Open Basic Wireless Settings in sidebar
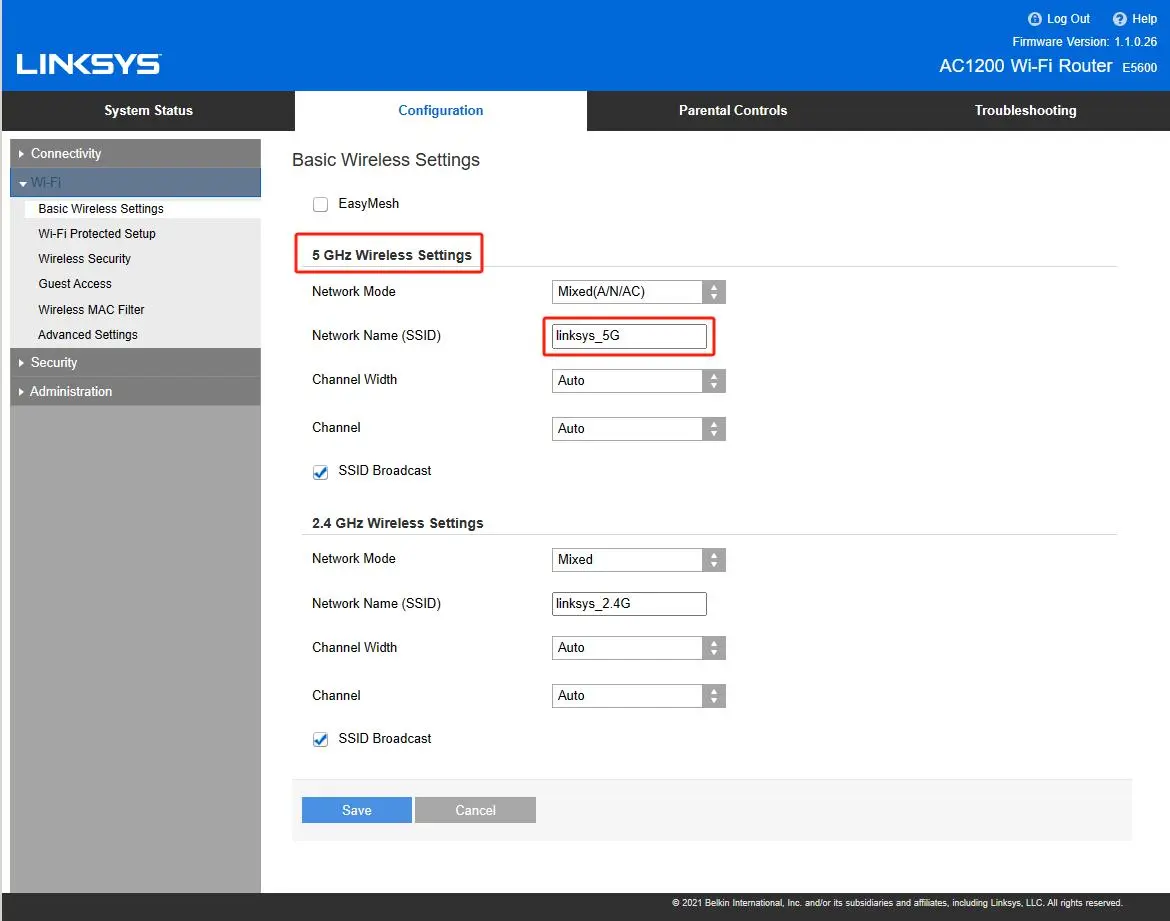Screen dimensions: 1170x921 click(x=101, y=209)
